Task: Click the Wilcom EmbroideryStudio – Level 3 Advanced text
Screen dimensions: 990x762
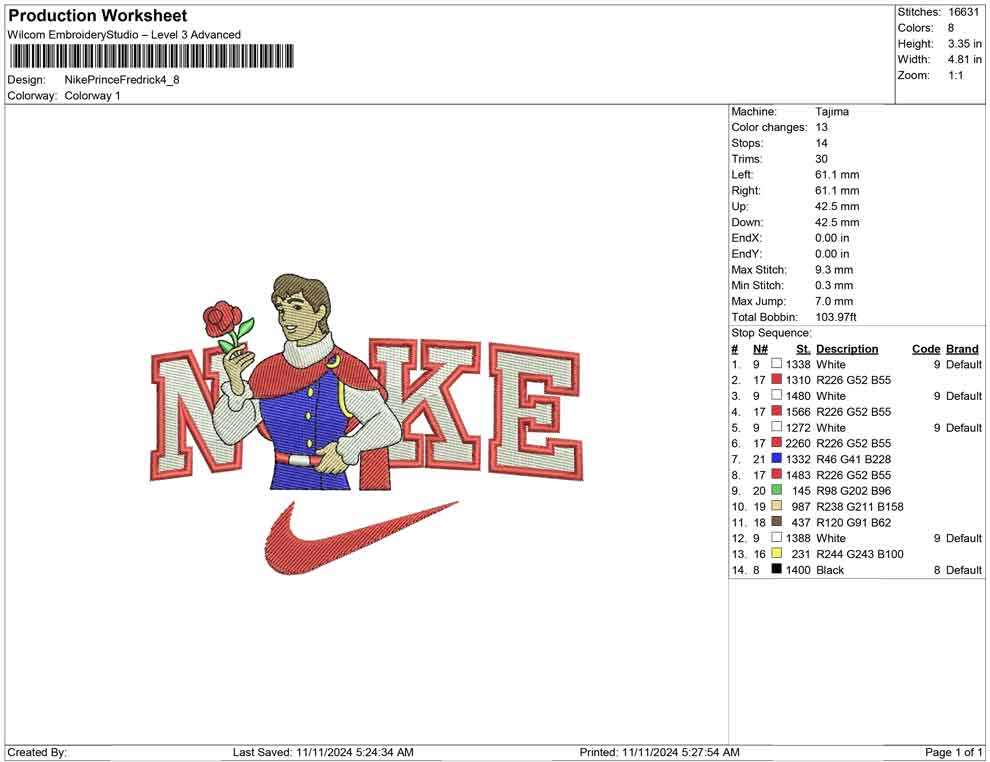Action: pos(124,35)
